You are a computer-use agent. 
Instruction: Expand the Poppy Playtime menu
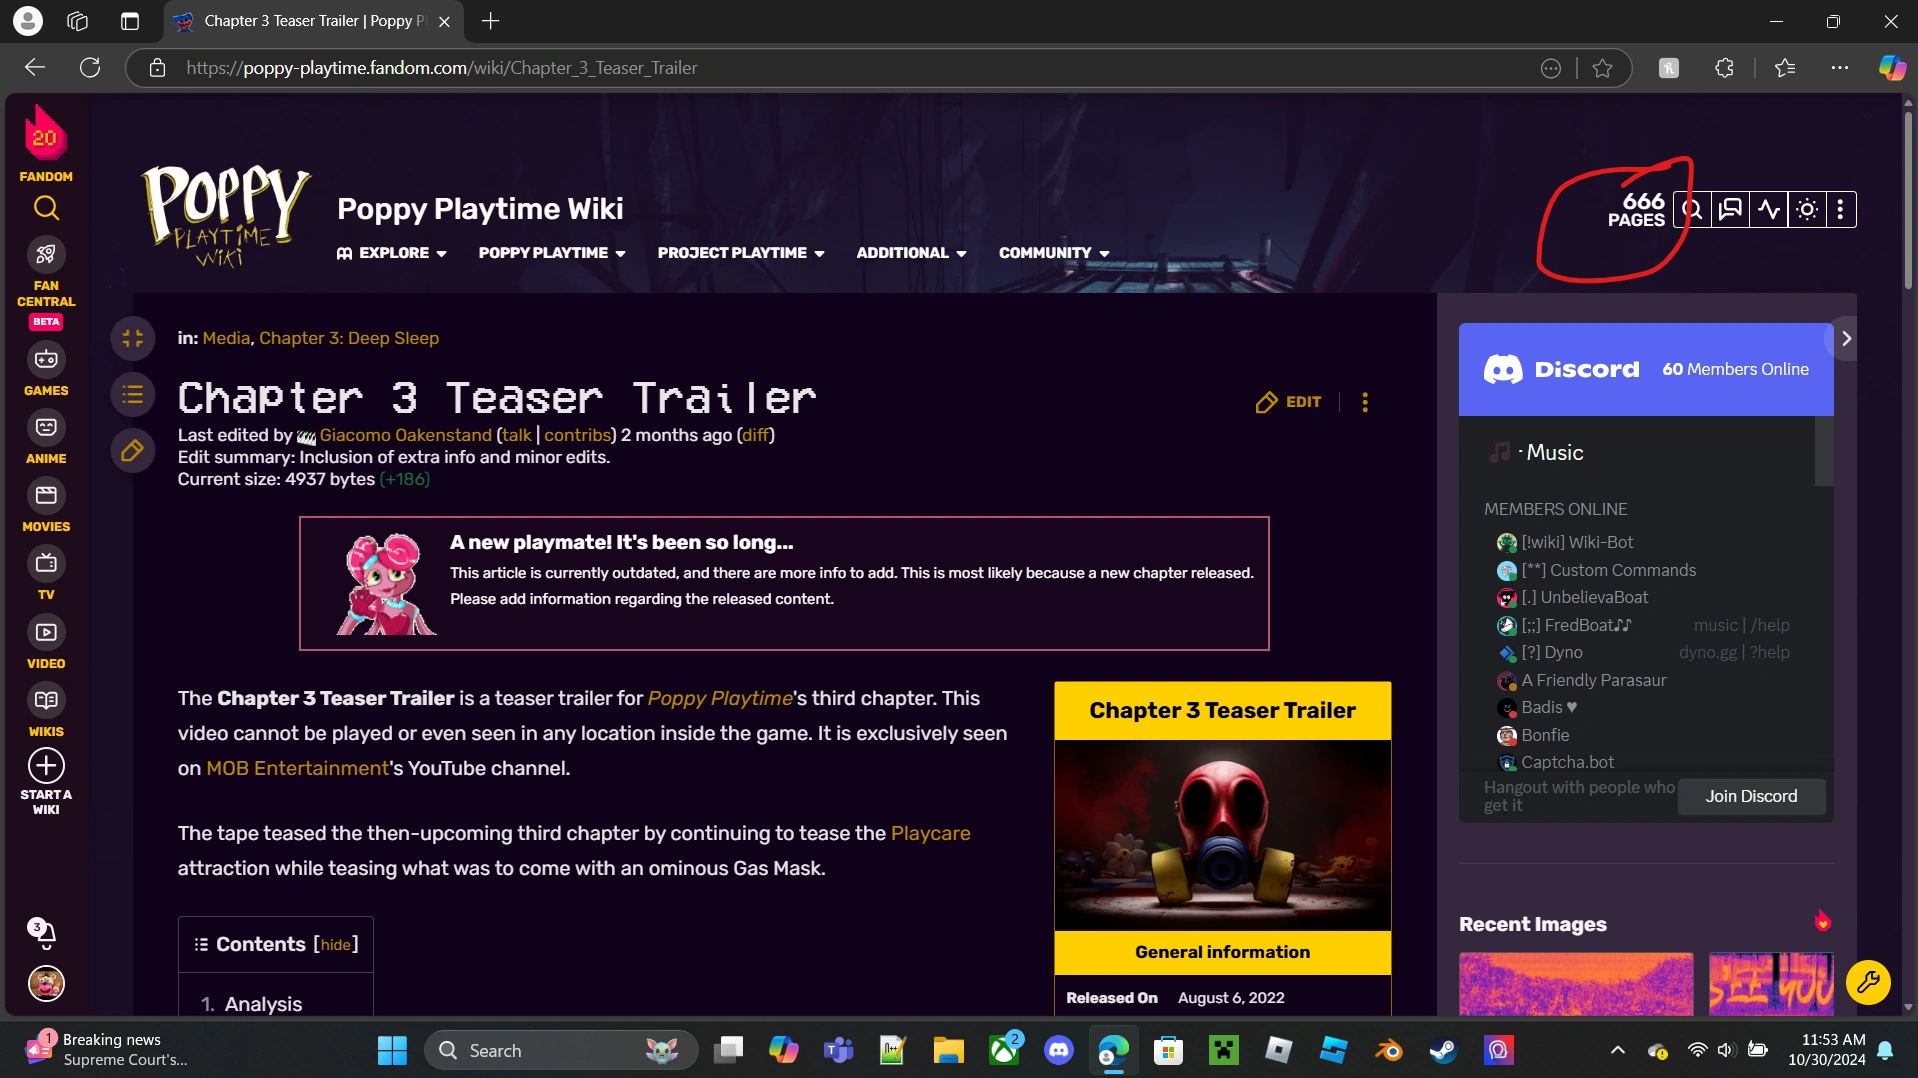552,253
